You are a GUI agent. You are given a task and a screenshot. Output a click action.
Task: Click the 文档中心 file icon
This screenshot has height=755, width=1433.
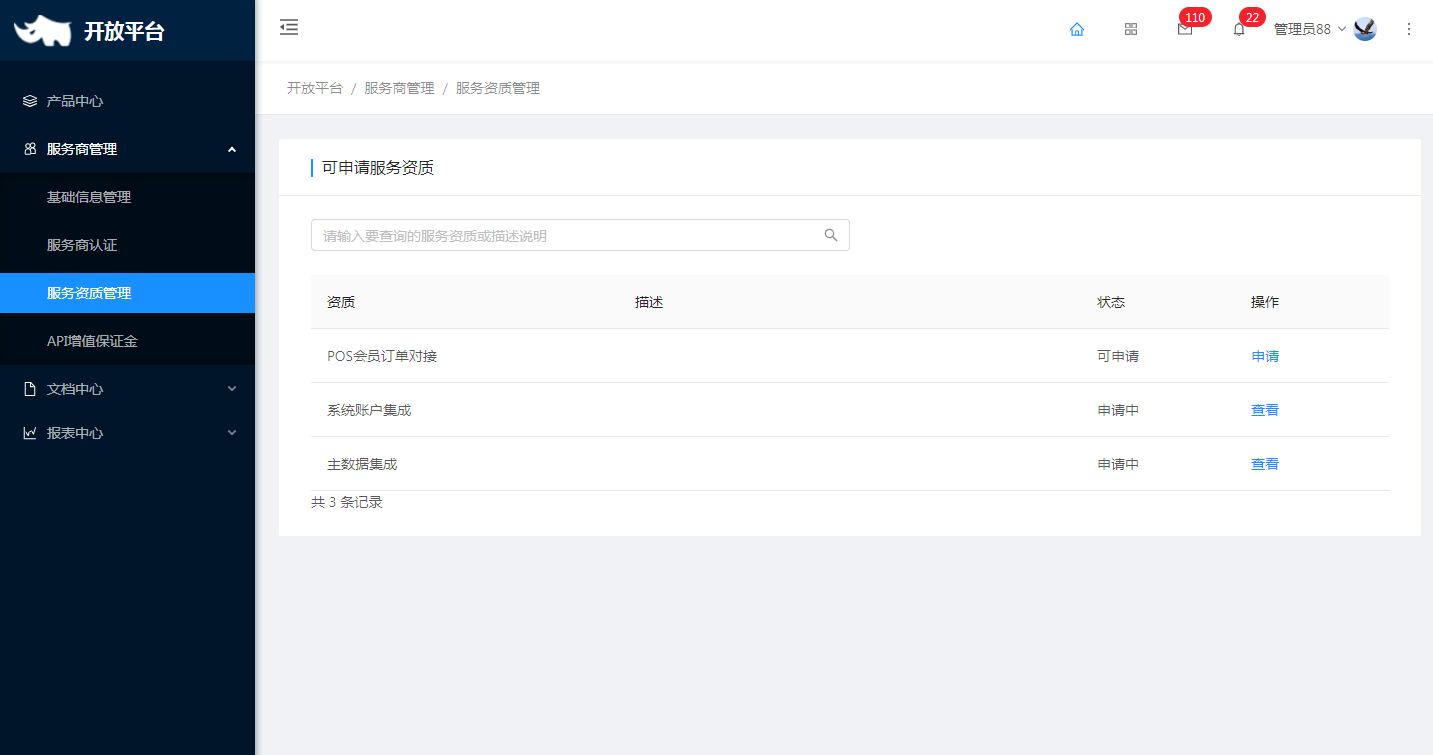tap(30, 389)
